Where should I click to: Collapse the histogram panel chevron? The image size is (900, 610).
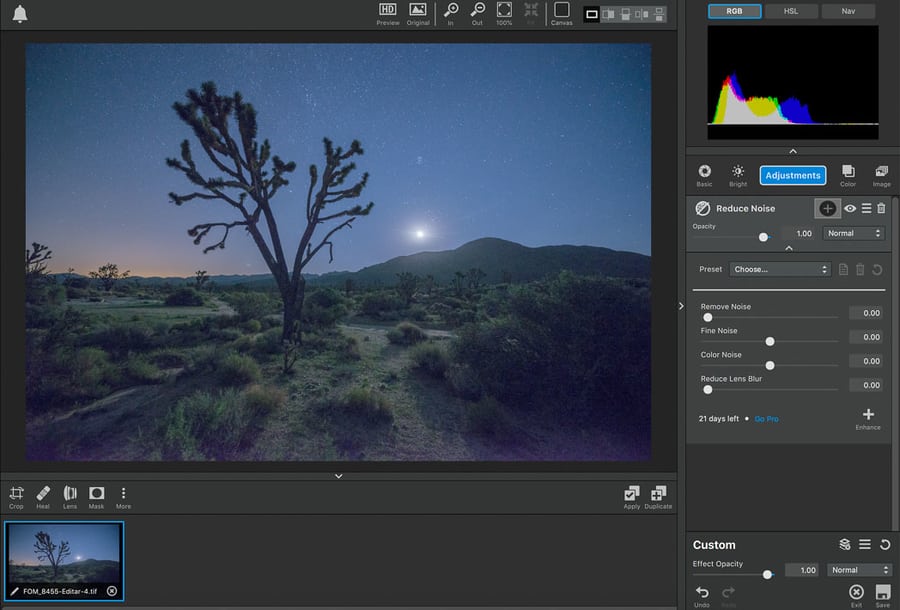pos(793,151)
